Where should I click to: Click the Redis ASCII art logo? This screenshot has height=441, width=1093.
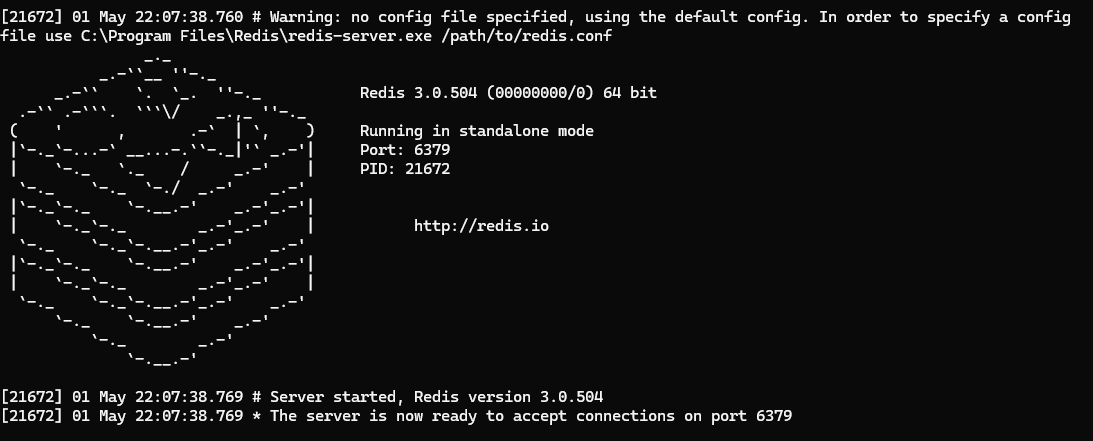pos(162,209)
